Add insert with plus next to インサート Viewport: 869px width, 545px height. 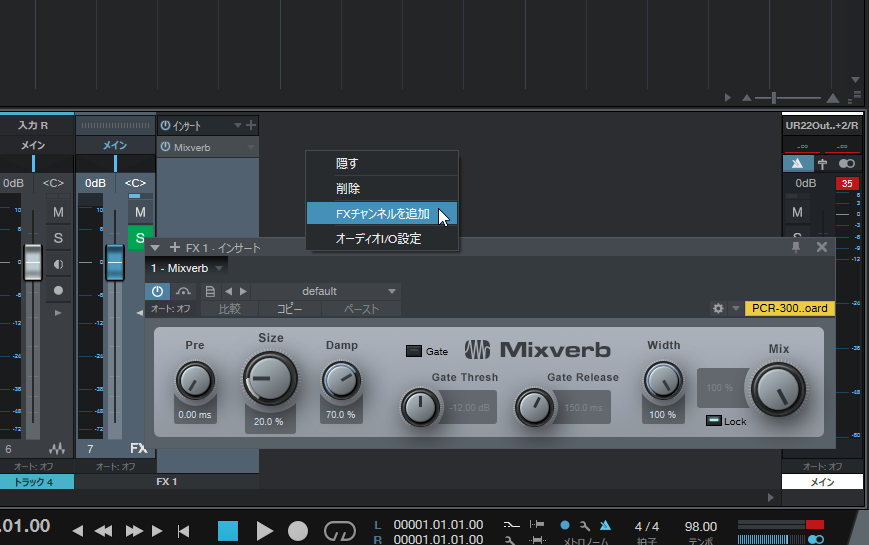tap(251, 125)
